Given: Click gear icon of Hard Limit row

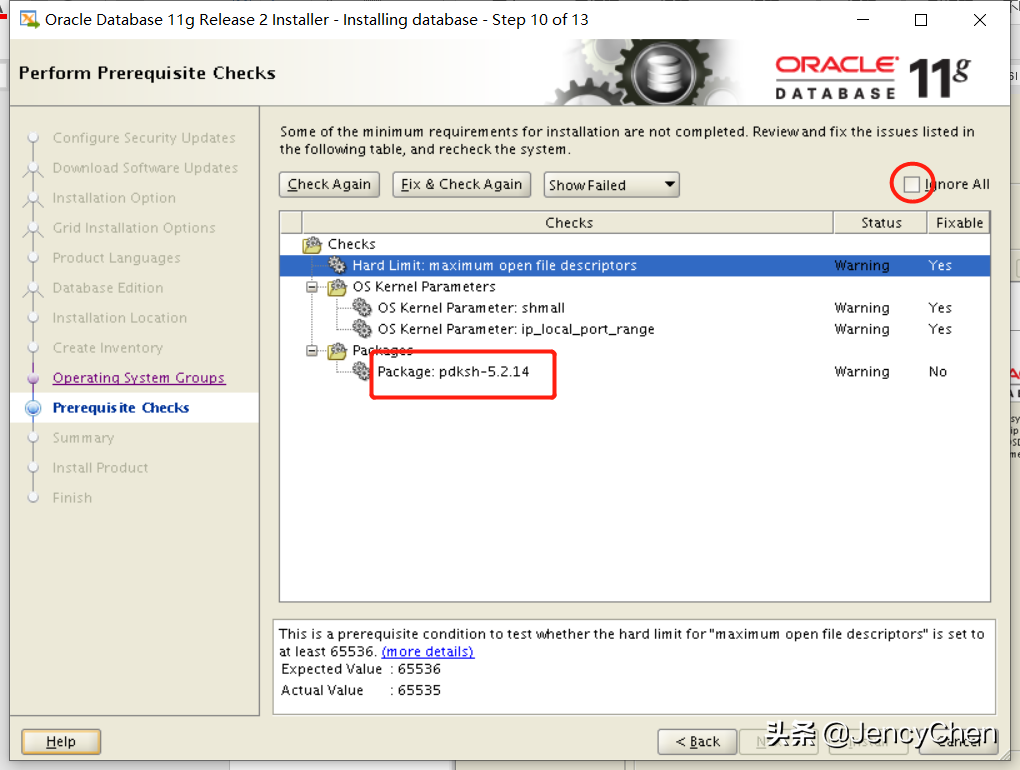Looking at the screenshot, I should tap(337, 265).
